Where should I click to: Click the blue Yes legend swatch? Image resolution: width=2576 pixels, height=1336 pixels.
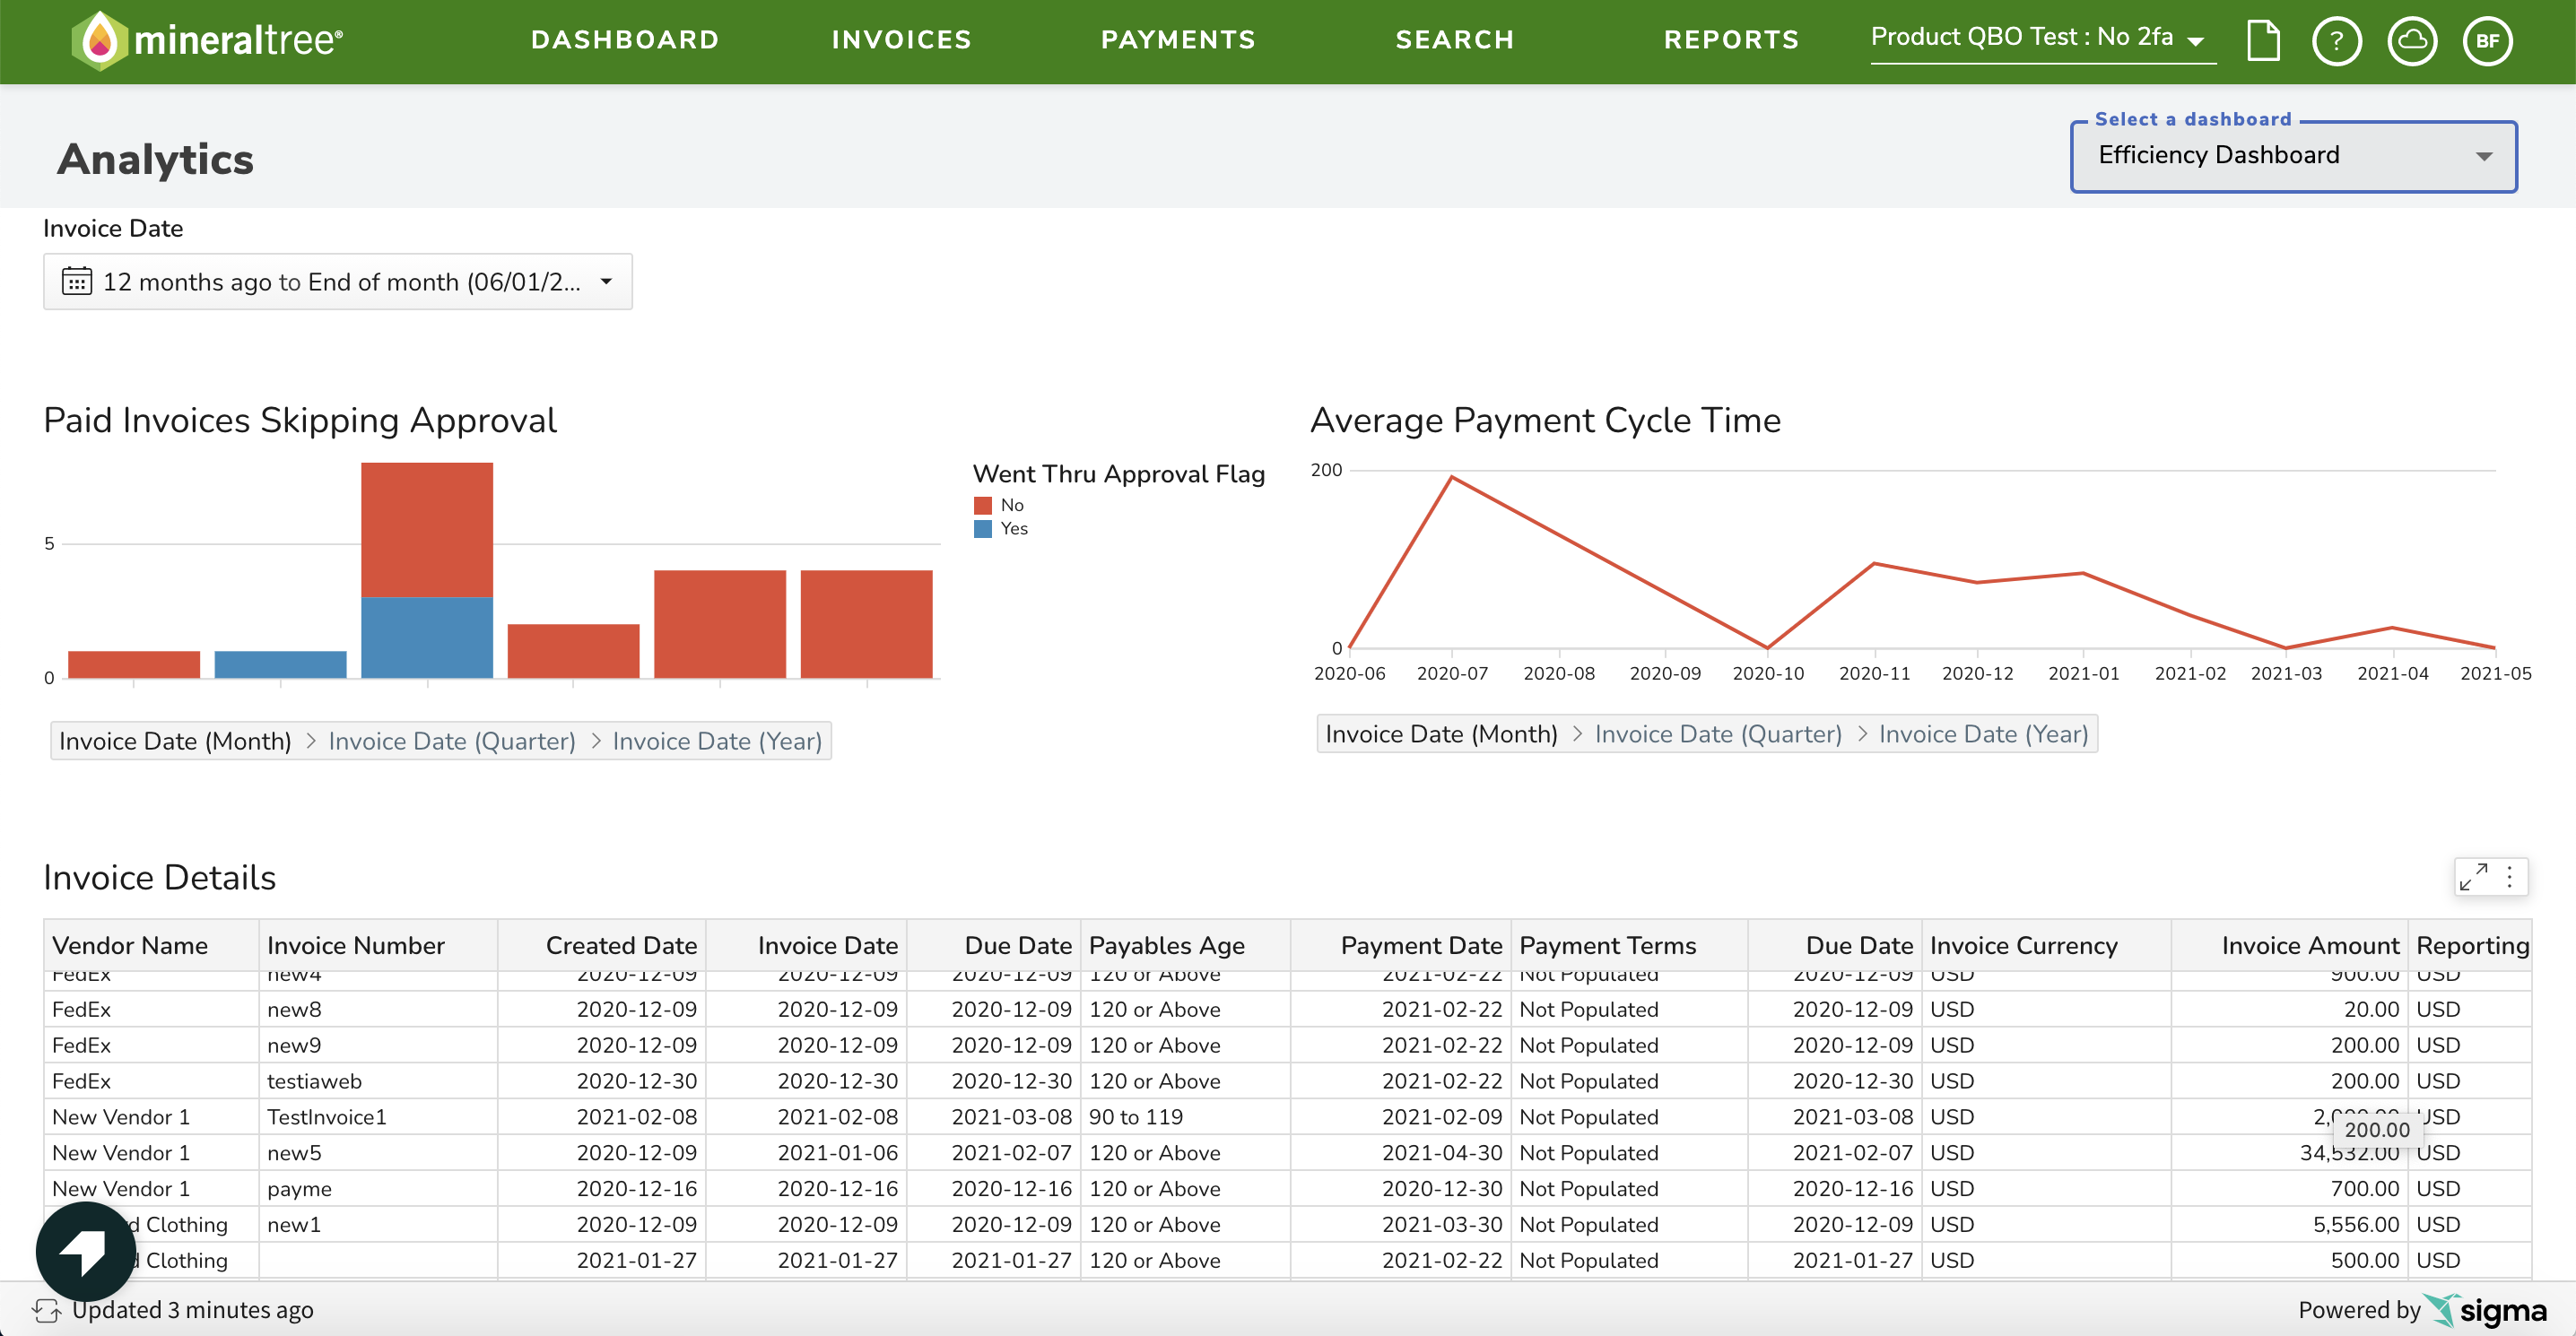983,528
